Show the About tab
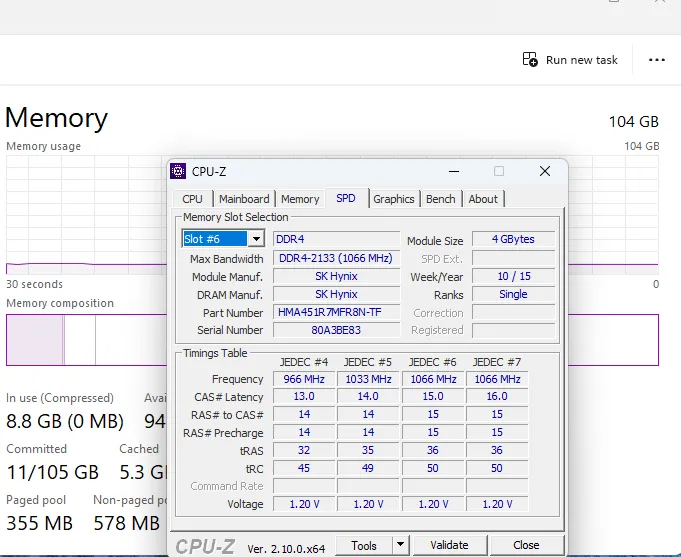The image size is (681, 557). pyautogui.click(x=483, y=199)
